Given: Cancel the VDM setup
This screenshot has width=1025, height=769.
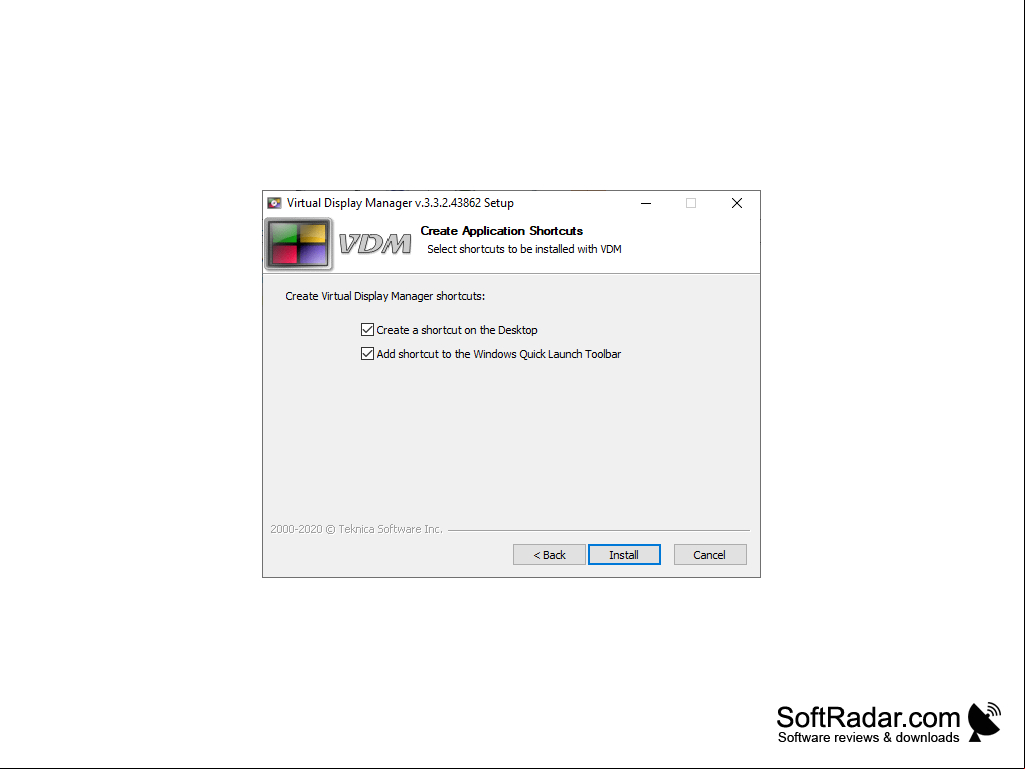Looking at the screenshot, I should pyautogui.click(x=710, y=555).
